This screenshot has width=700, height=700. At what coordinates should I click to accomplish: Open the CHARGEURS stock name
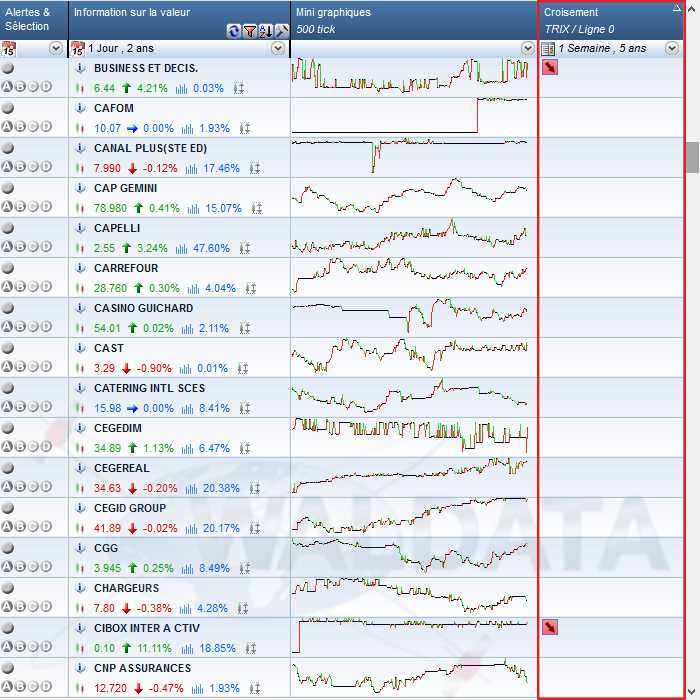(126, 588)
